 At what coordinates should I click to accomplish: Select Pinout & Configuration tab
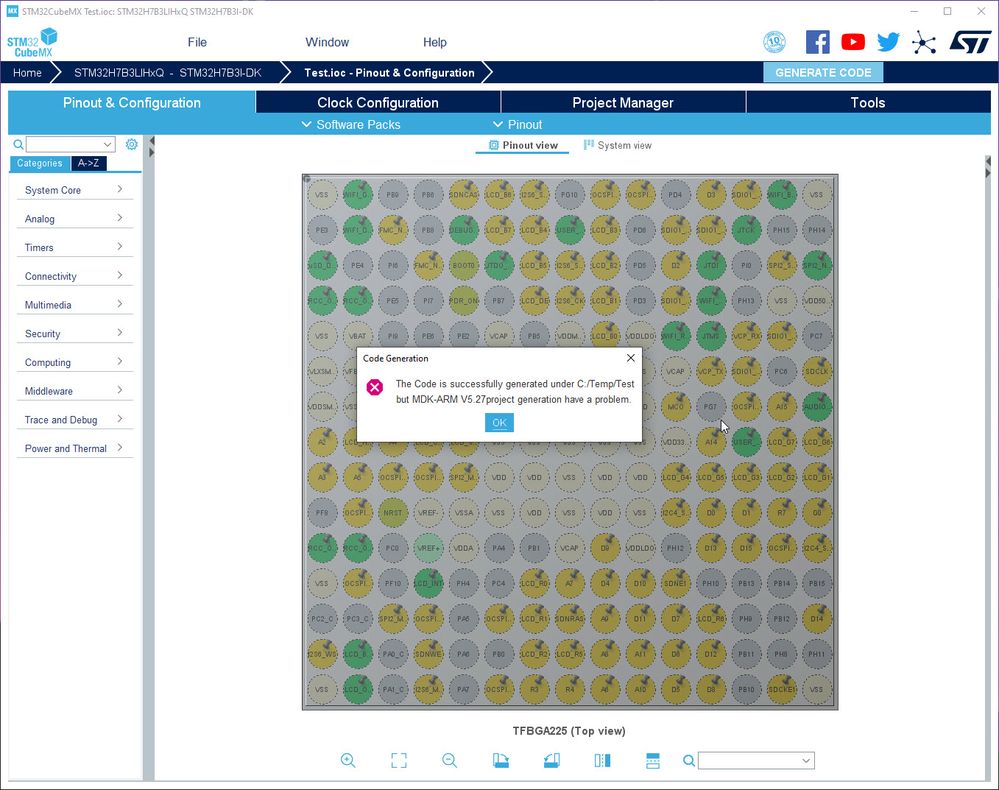[131, 103]
